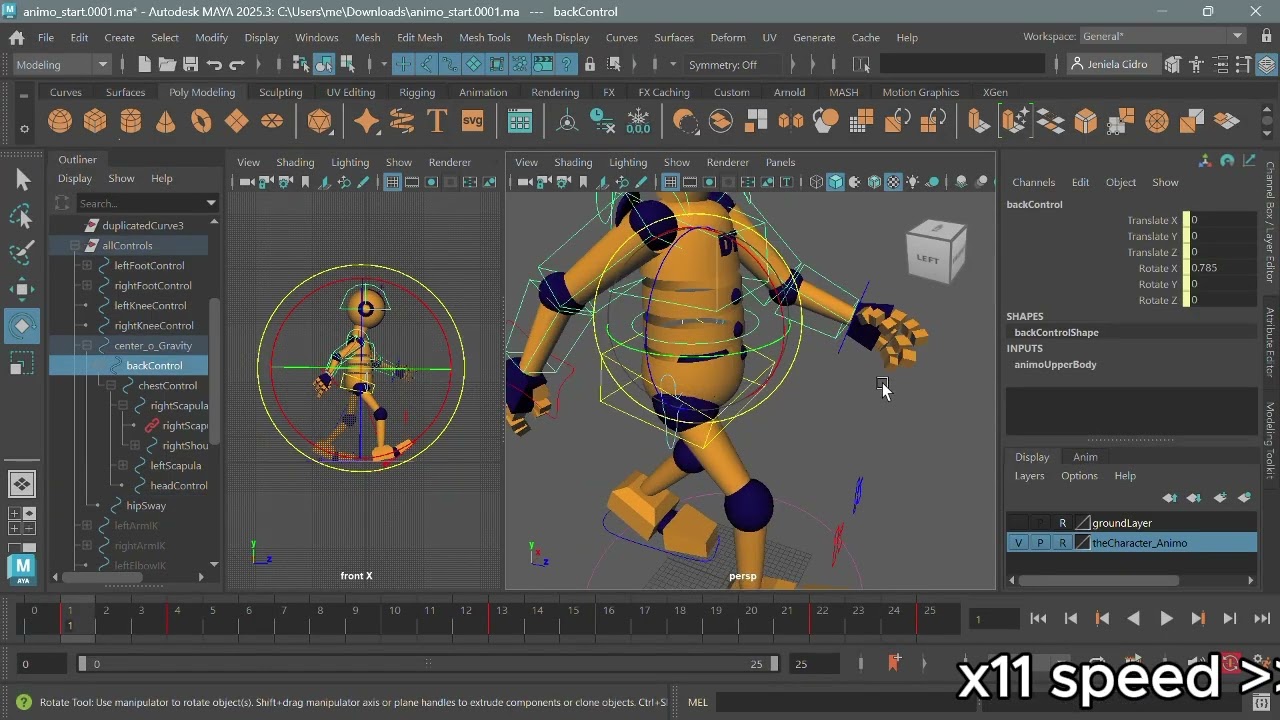
Task: Step to the previous key
Action: tap(1102, 619)
